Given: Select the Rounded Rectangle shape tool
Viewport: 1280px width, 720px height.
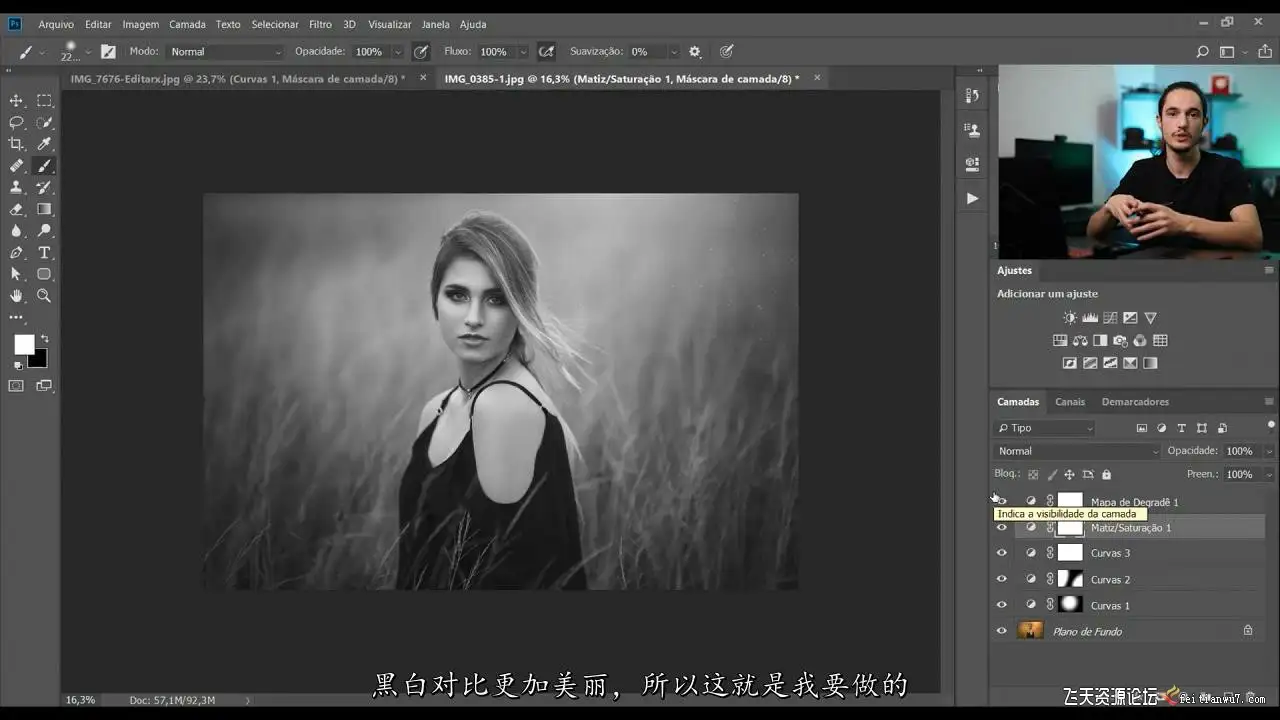Looking at the screenshot, I should point(45,274).
